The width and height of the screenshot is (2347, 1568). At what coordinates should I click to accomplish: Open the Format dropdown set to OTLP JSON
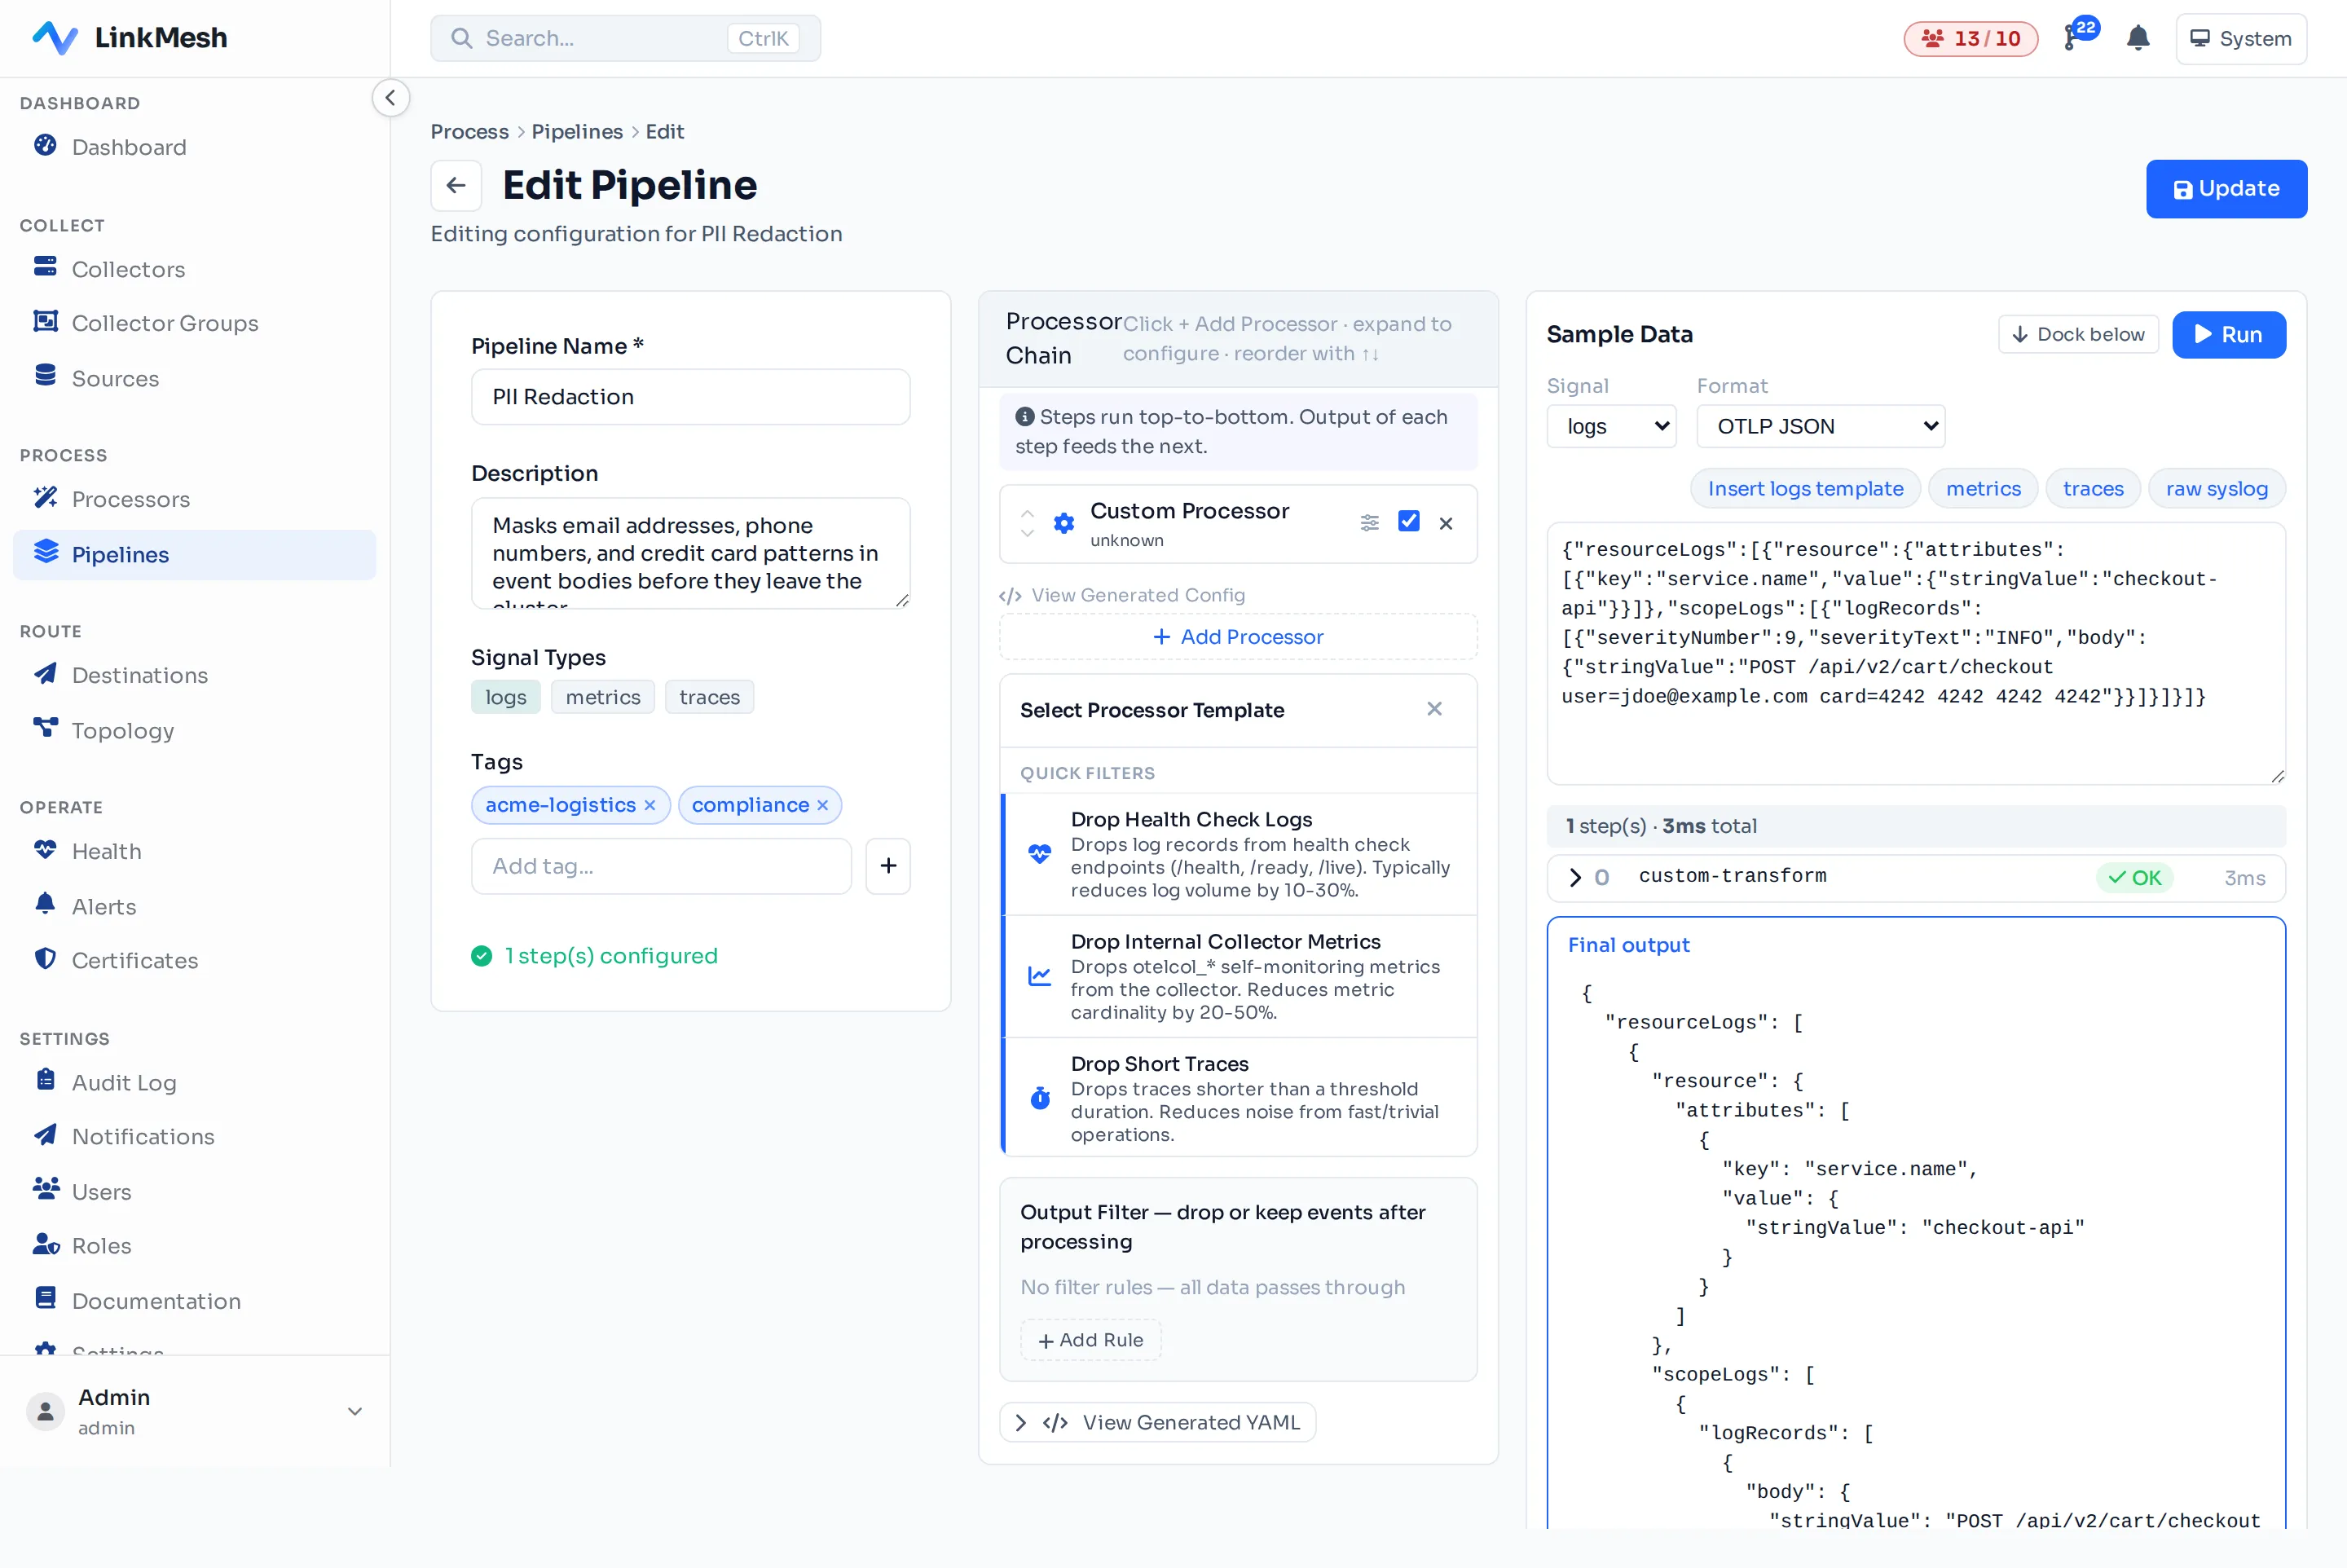point(1820,426)
